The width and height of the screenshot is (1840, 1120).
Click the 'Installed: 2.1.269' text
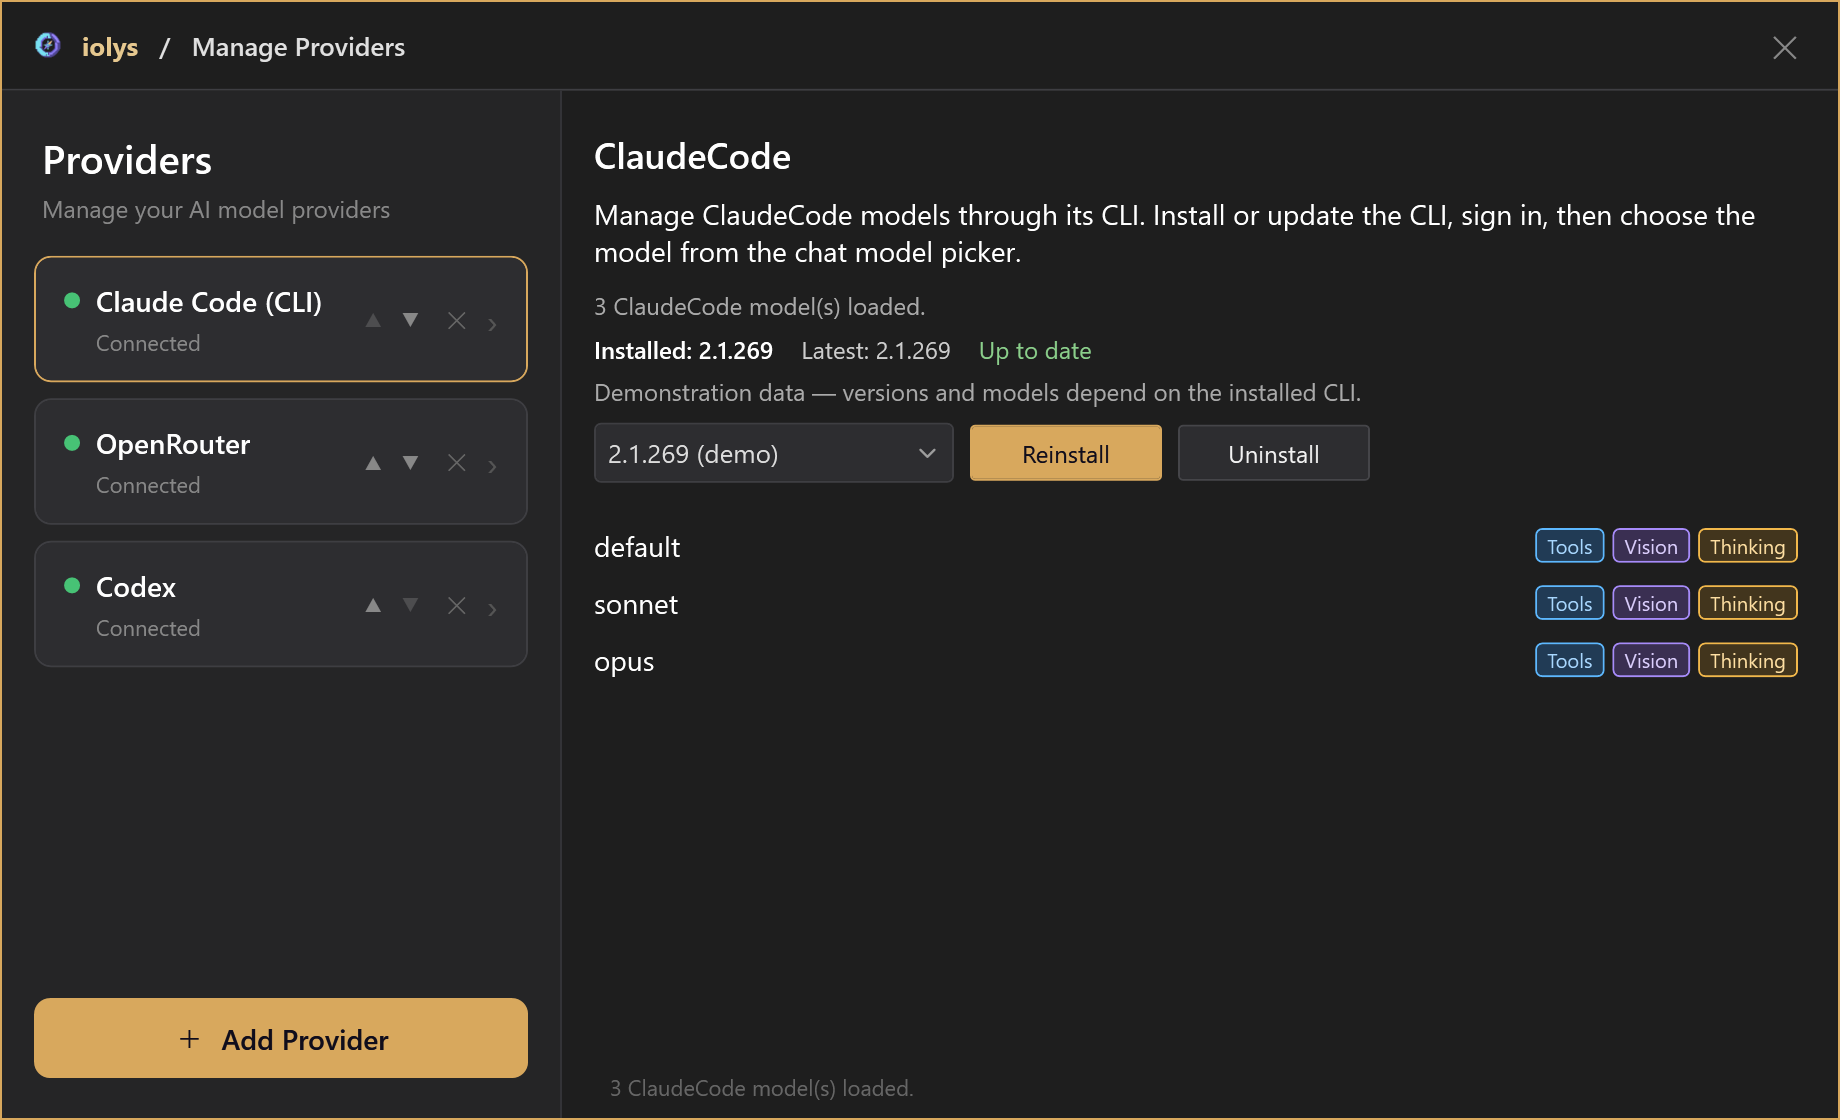coord(683,351)
